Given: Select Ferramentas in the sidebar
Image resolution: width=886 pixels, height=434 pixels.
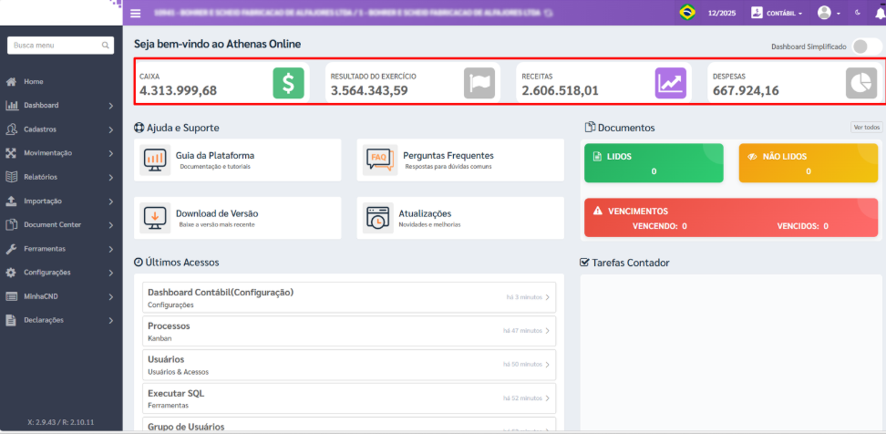Looking at the screenshot, I should [45, 249].
